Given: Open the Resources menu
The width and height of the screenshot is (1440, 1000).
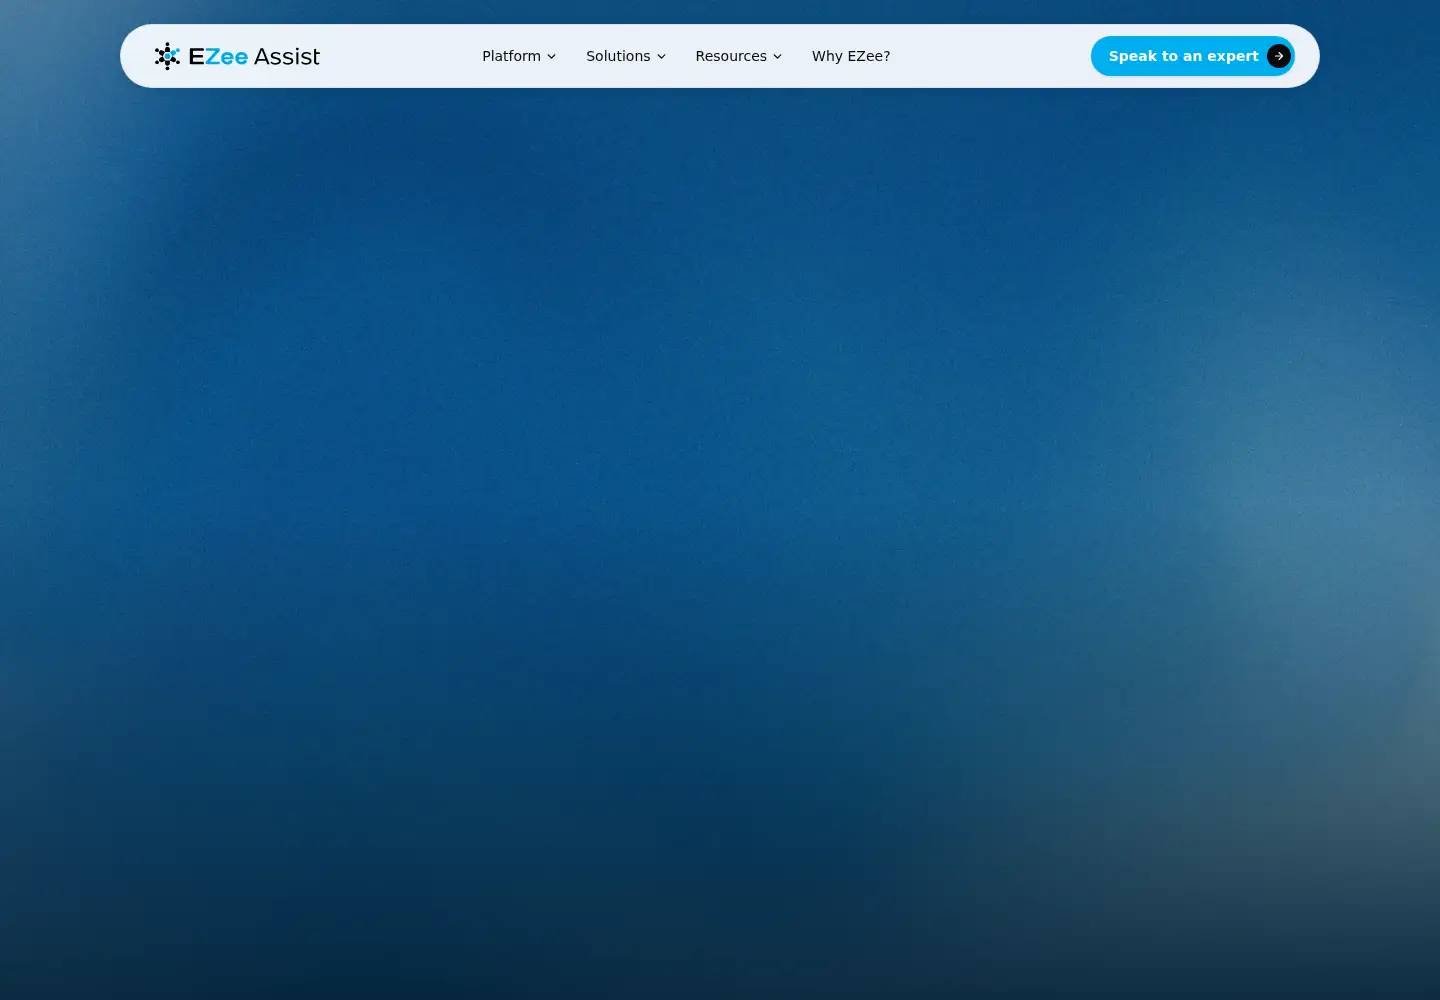Looking at the screenshot, I should tap(739, 56).
